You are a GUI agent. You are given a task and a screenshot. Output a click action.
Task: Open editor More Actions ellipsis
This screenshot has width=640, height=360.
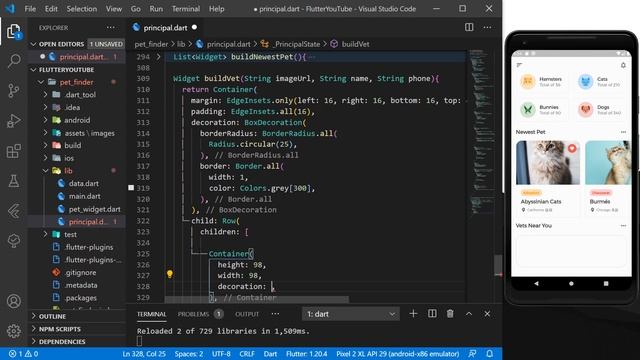pyautogui.click(x=487, y=27)
